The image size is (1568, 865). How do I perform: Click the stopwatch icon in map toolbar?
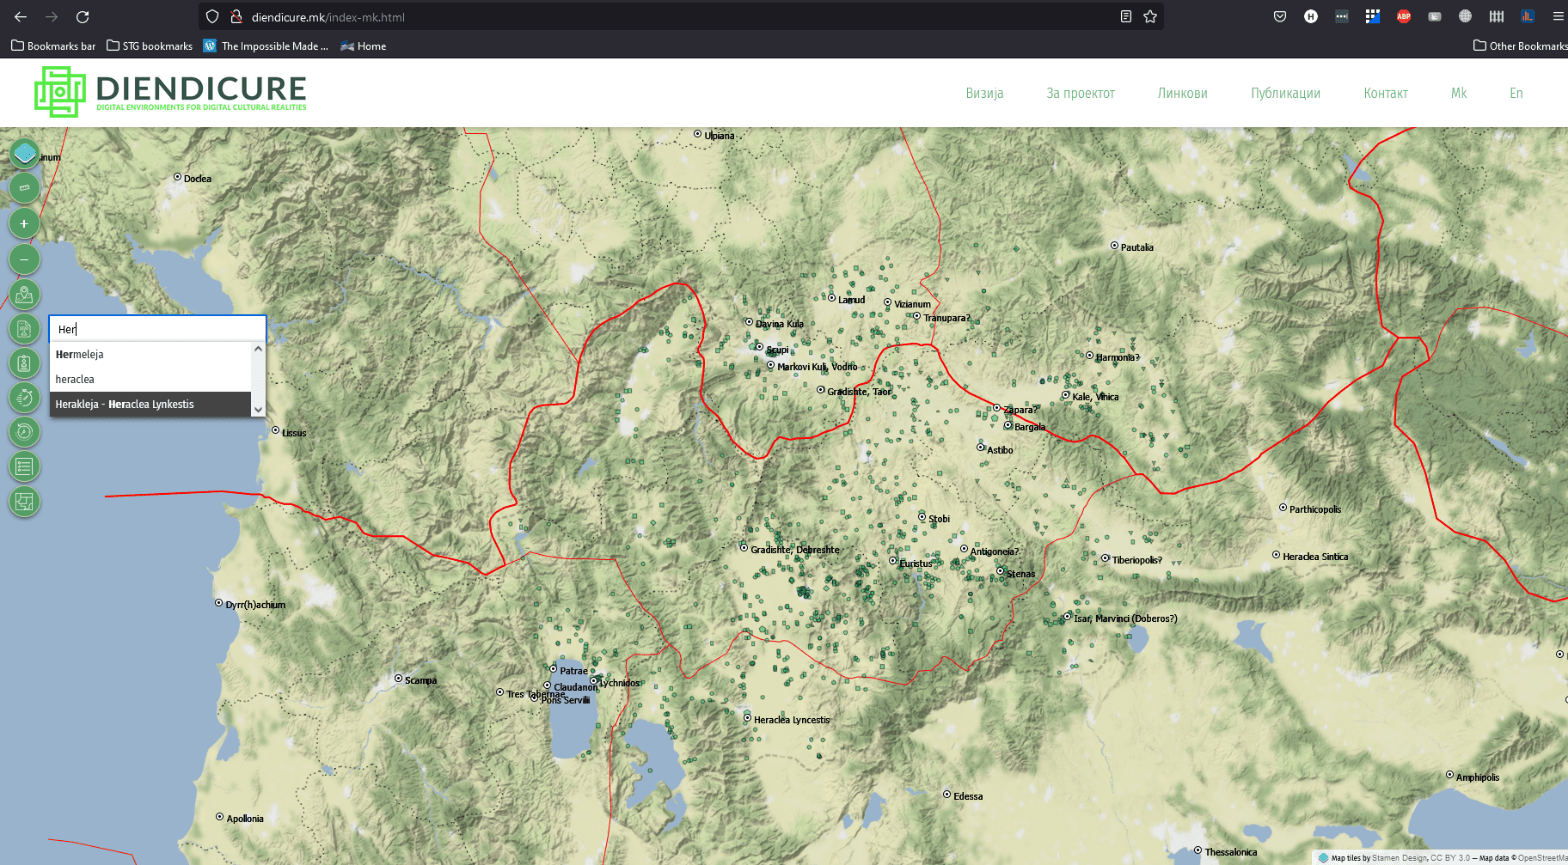pyautogui.click(x=24, y=398)
